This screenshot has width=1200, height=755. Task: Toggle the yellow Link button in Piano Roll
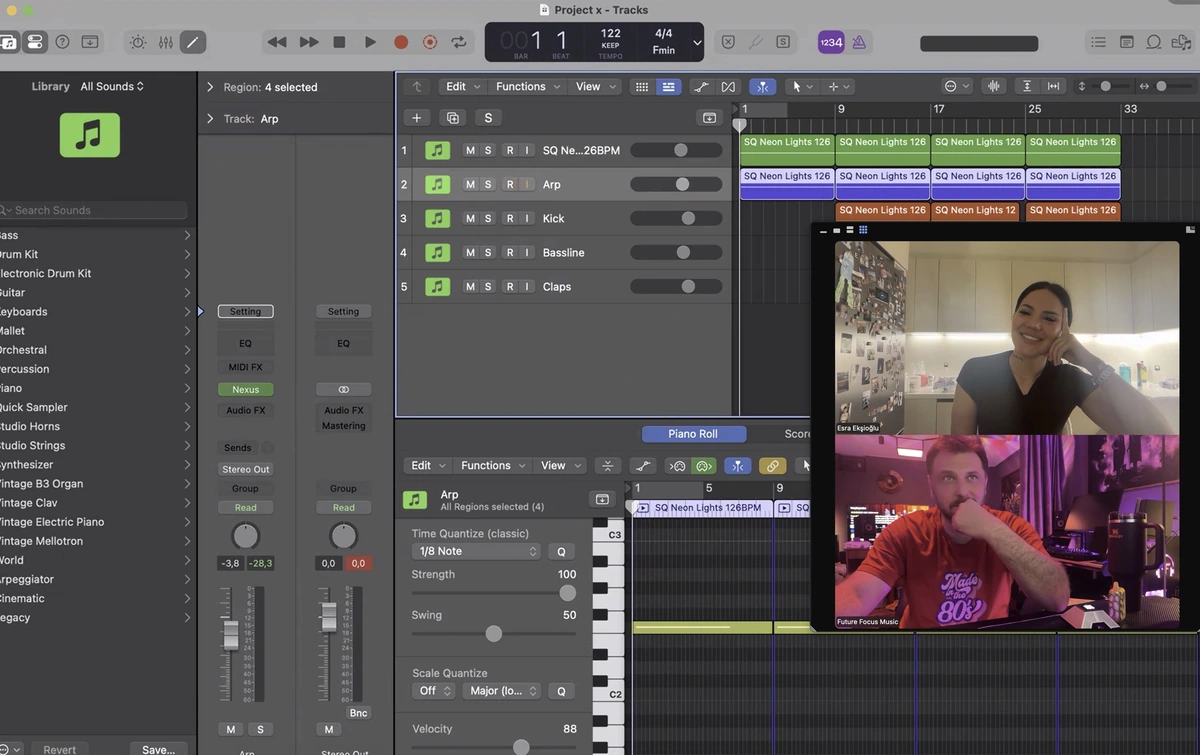click(772, 465)
